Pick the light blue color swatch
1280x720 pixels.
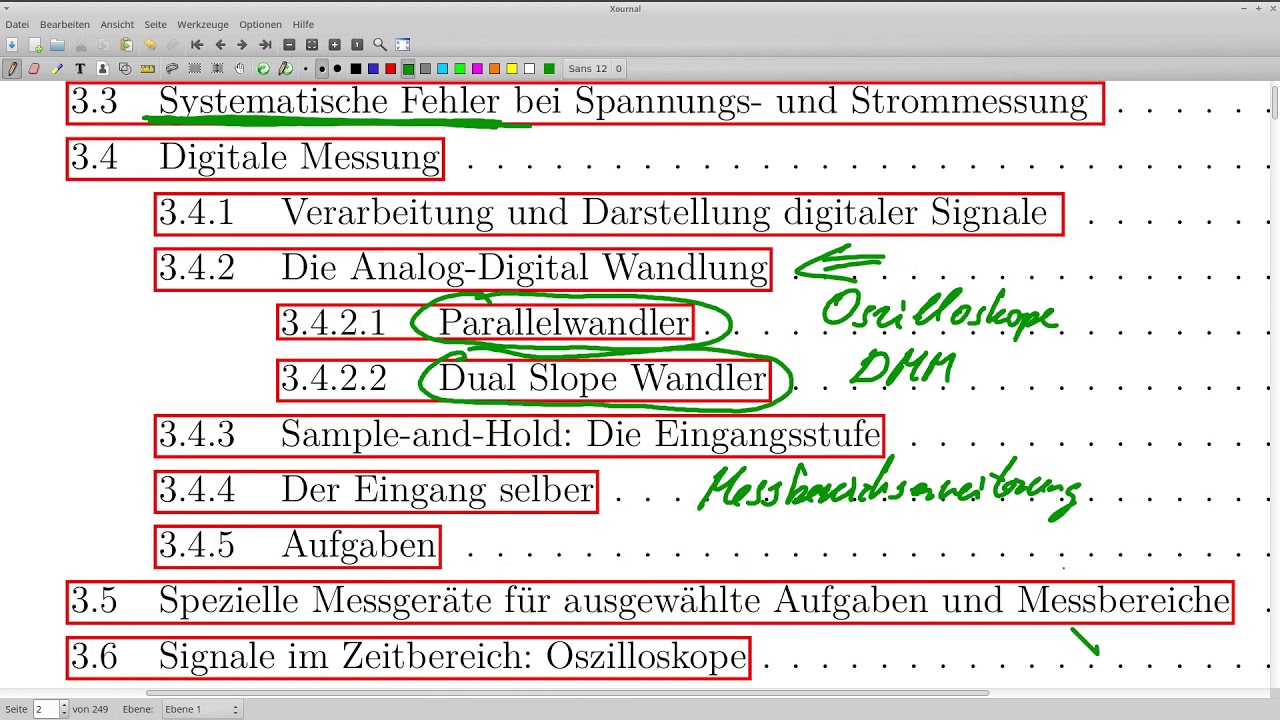point(442,69)
